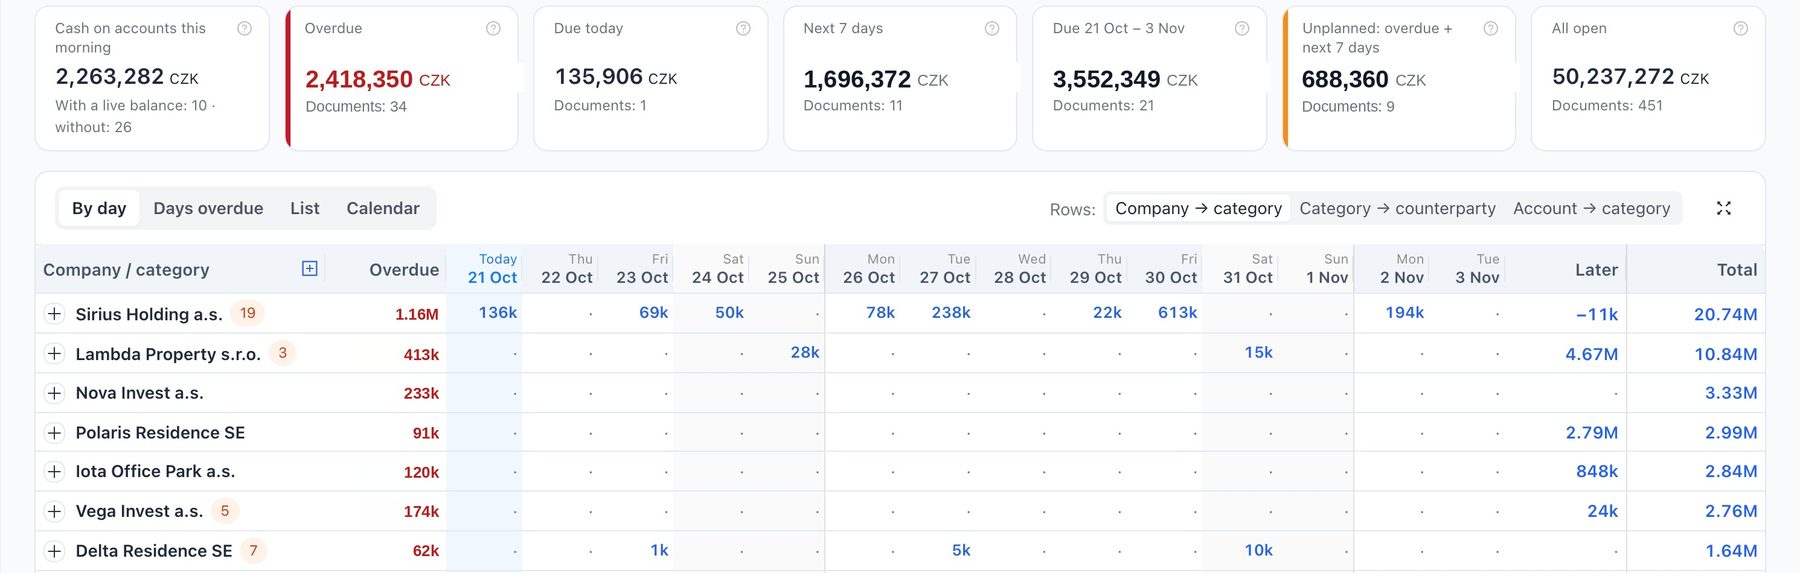This screenshot has width=1800, height=573.
Task: Click Sirius Holding total 20.74M
Action: point(1726,314)
